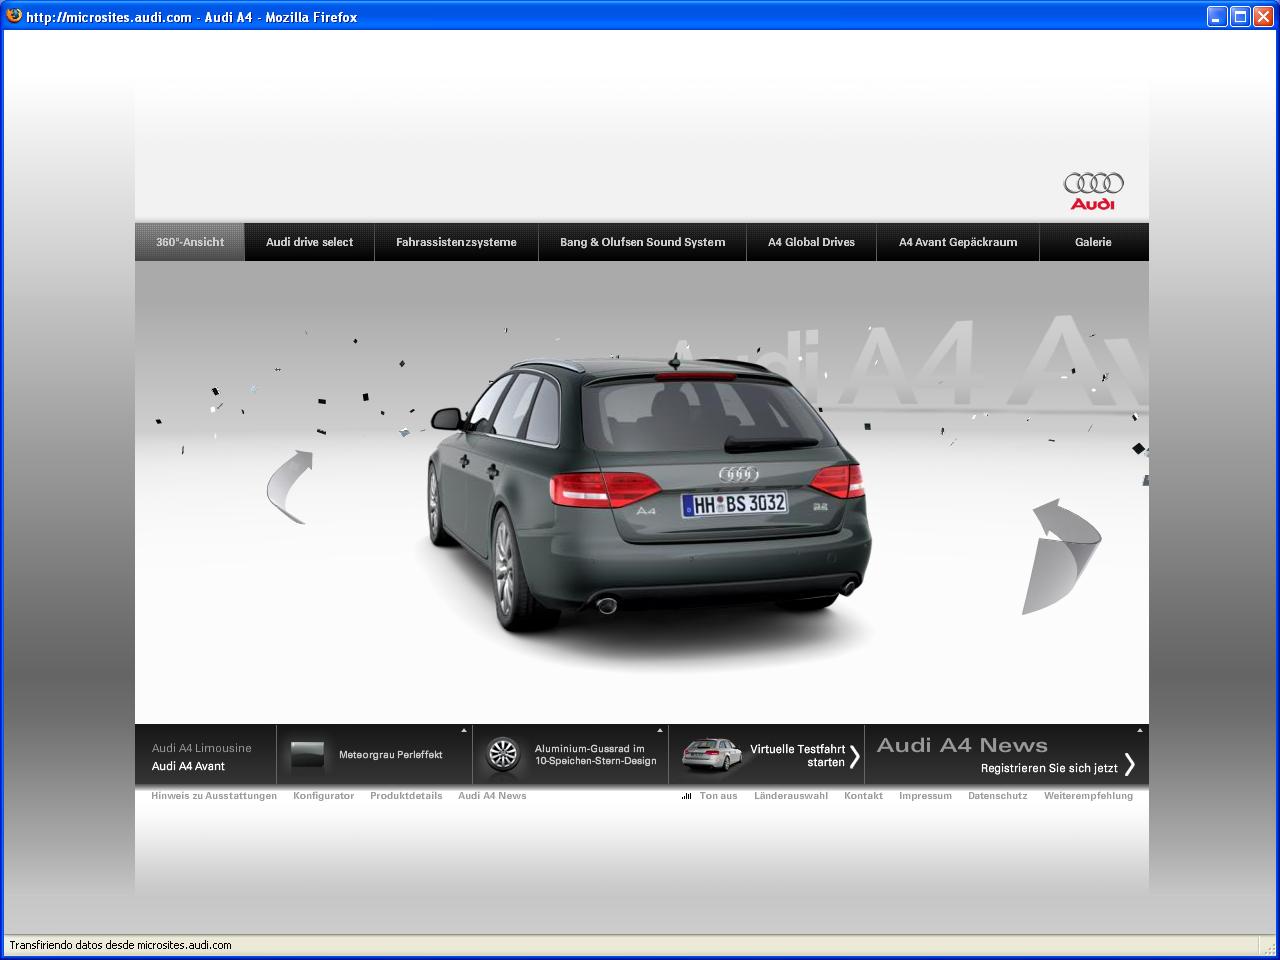Viewport: 1280px width, 960px height.
Task: Rotate the car with the right curved arrow
Action: [1062, 556]
